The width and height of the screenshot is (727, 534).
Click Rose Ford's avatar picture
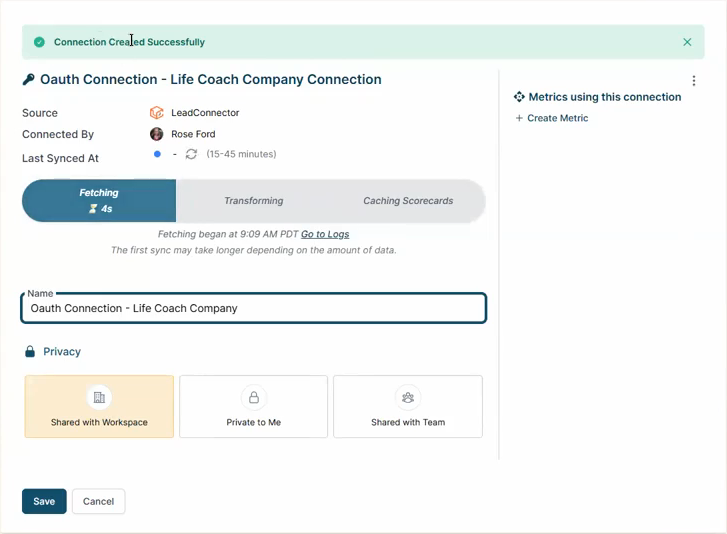(x=157, y=134)
